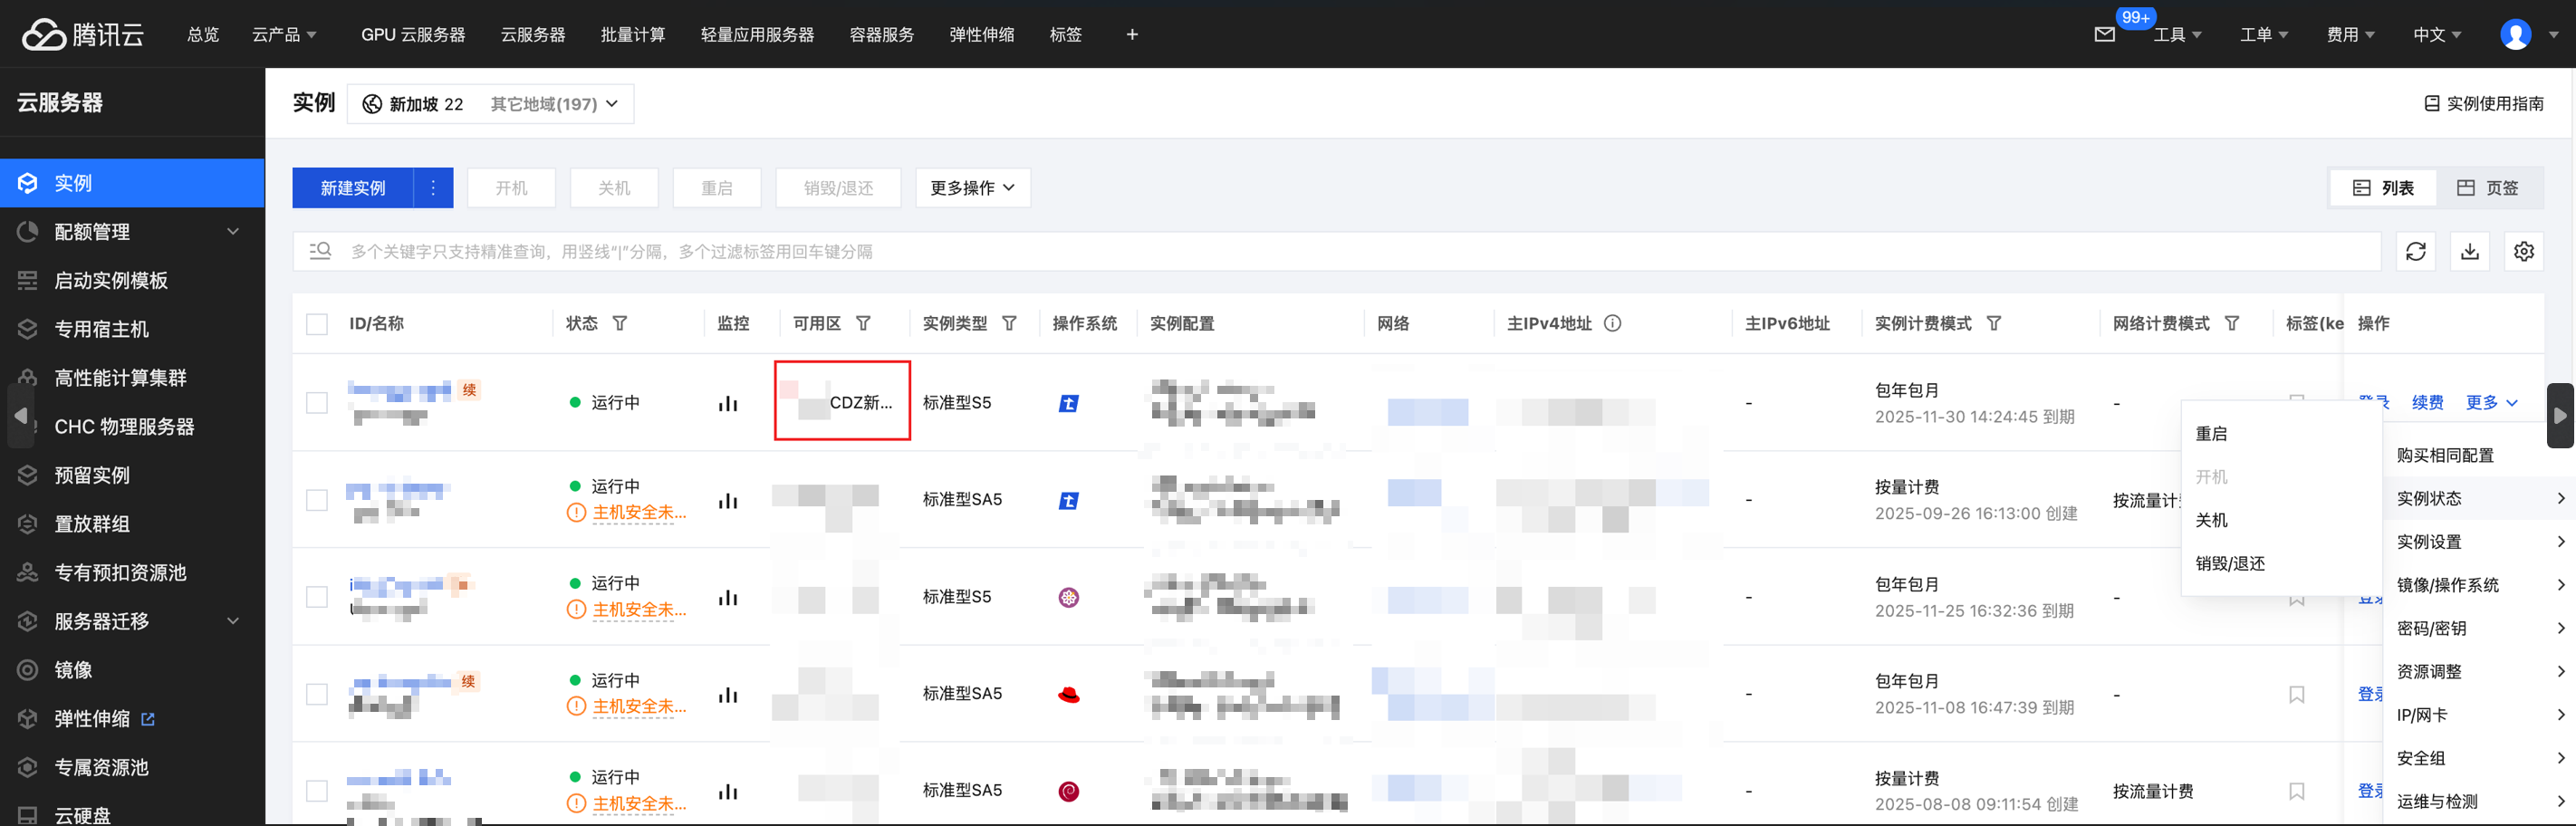Filter by 实例计费模式 funnel icon

tap(1994, 323)
